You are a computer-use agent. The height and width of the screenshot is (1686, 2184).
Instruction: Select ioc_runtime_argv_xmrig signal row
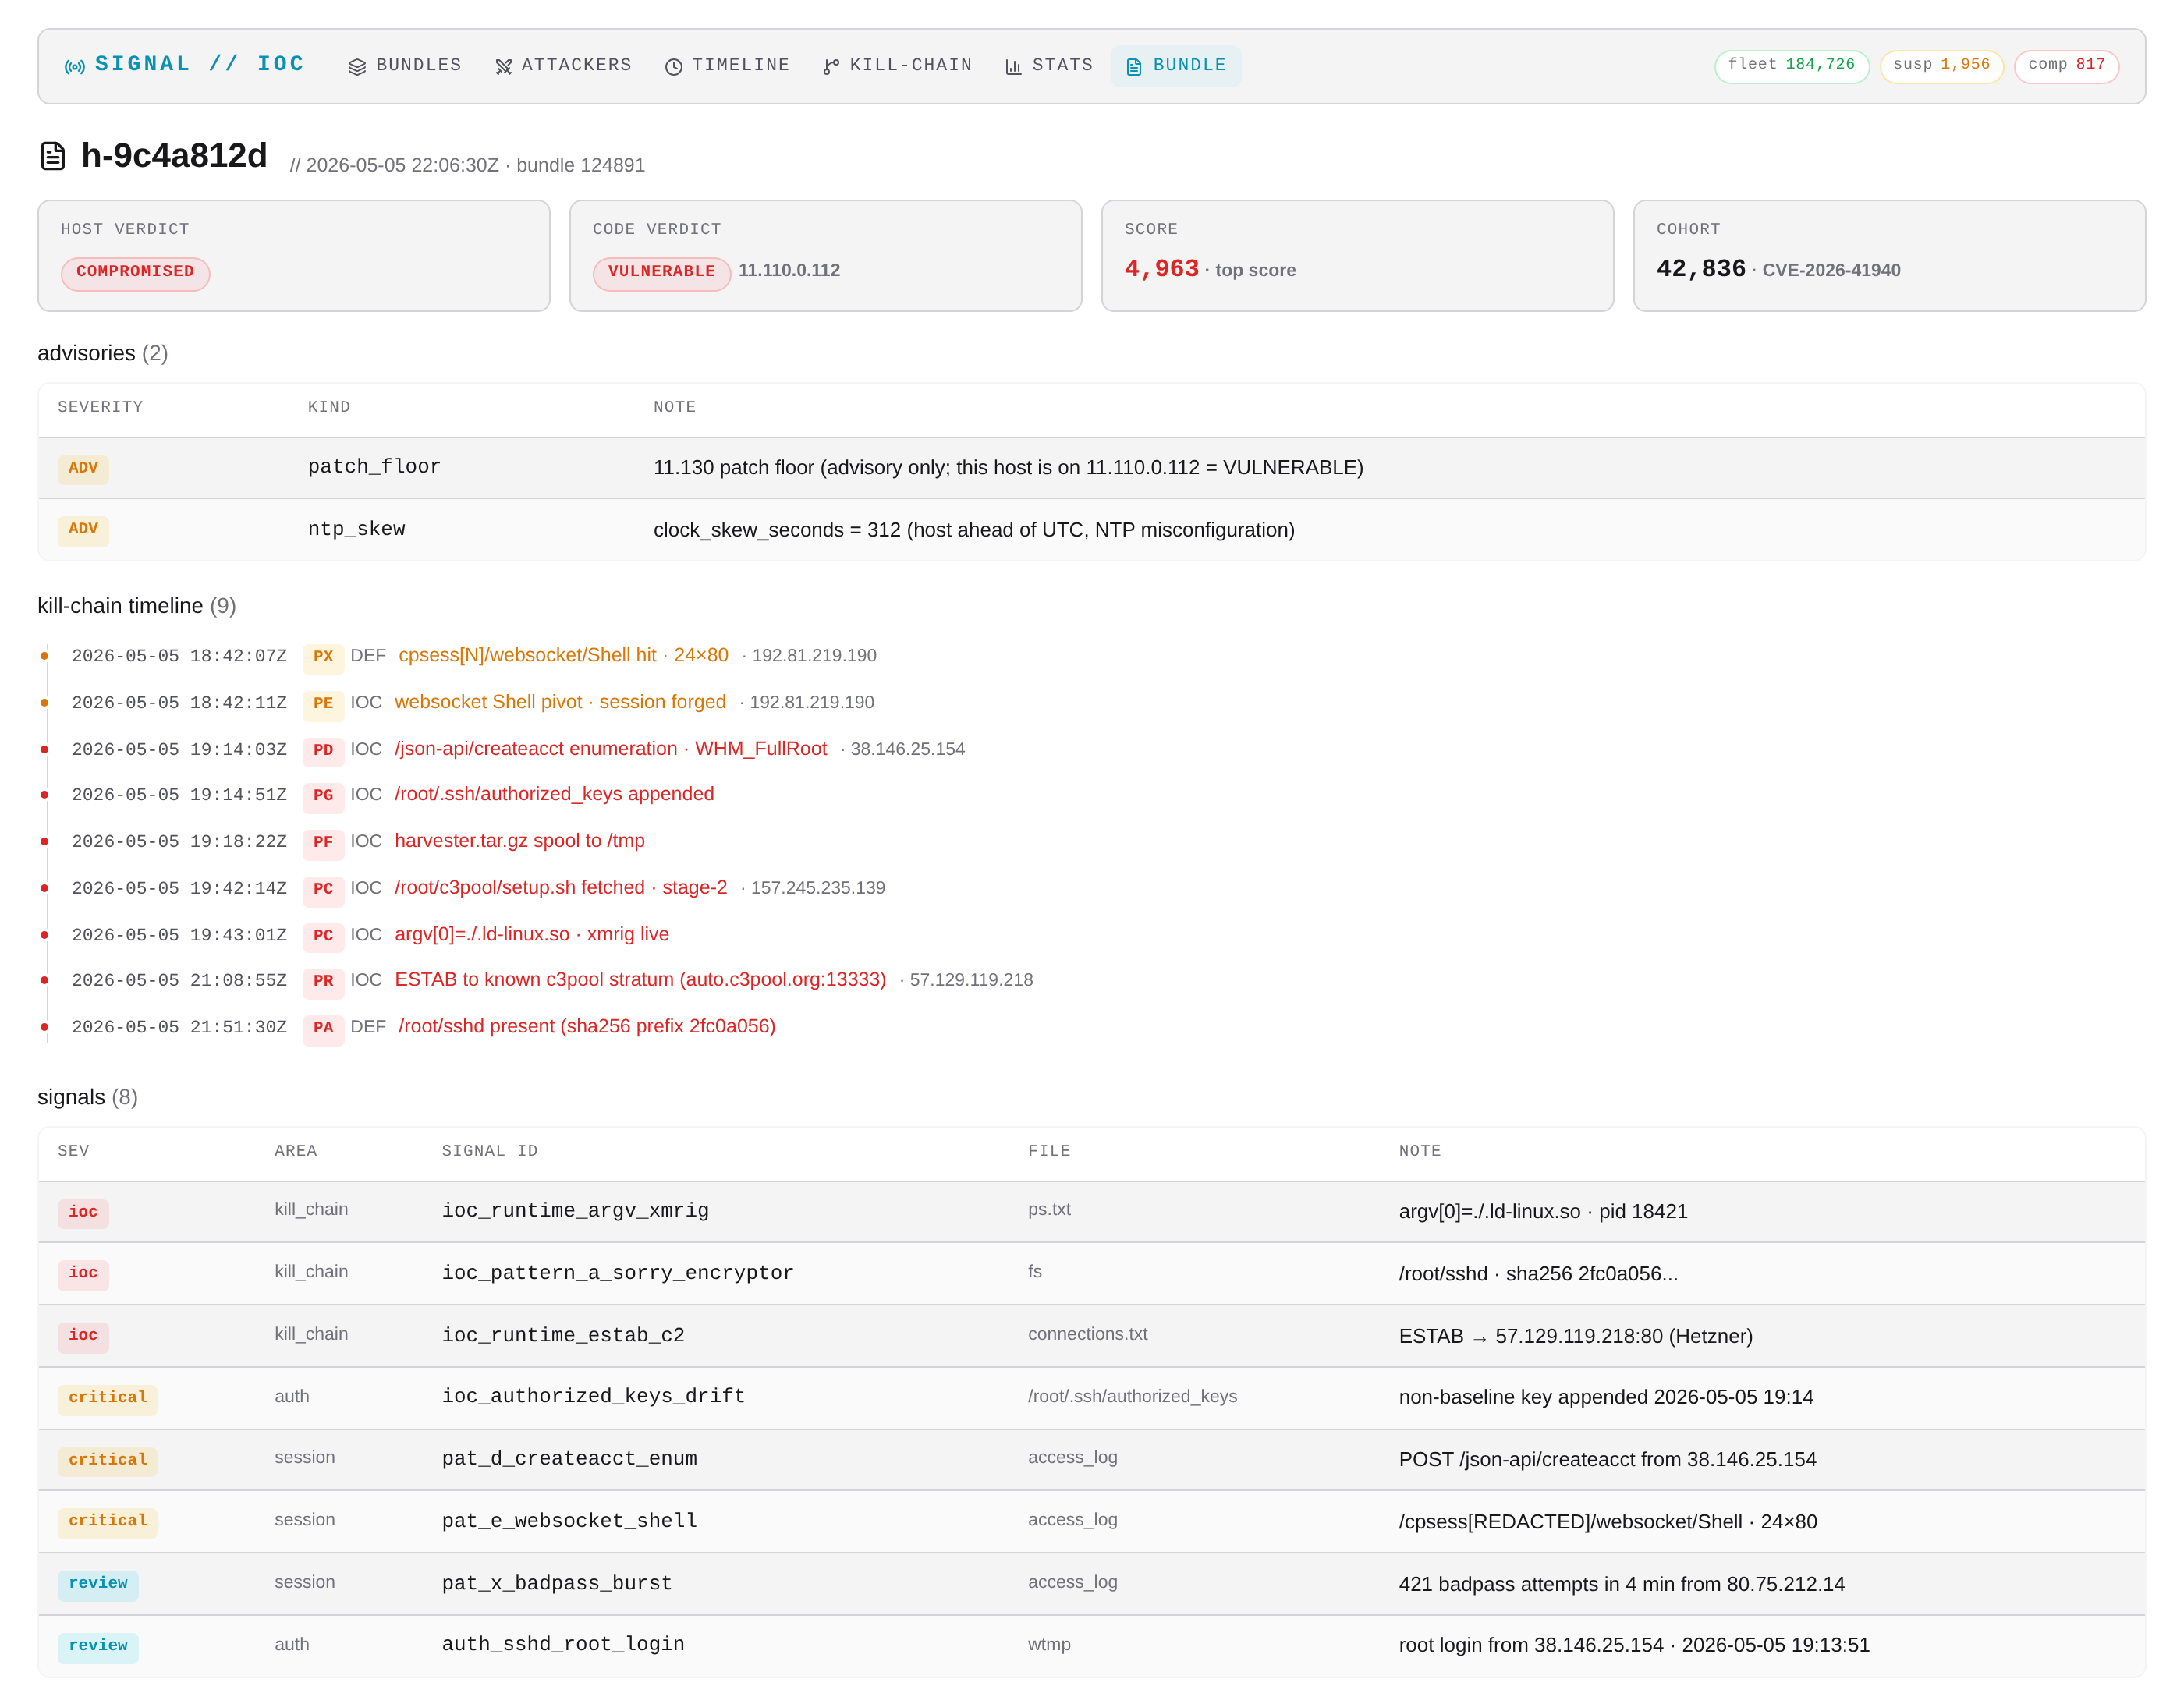pyautogui.click(x=1092, y=1211)
